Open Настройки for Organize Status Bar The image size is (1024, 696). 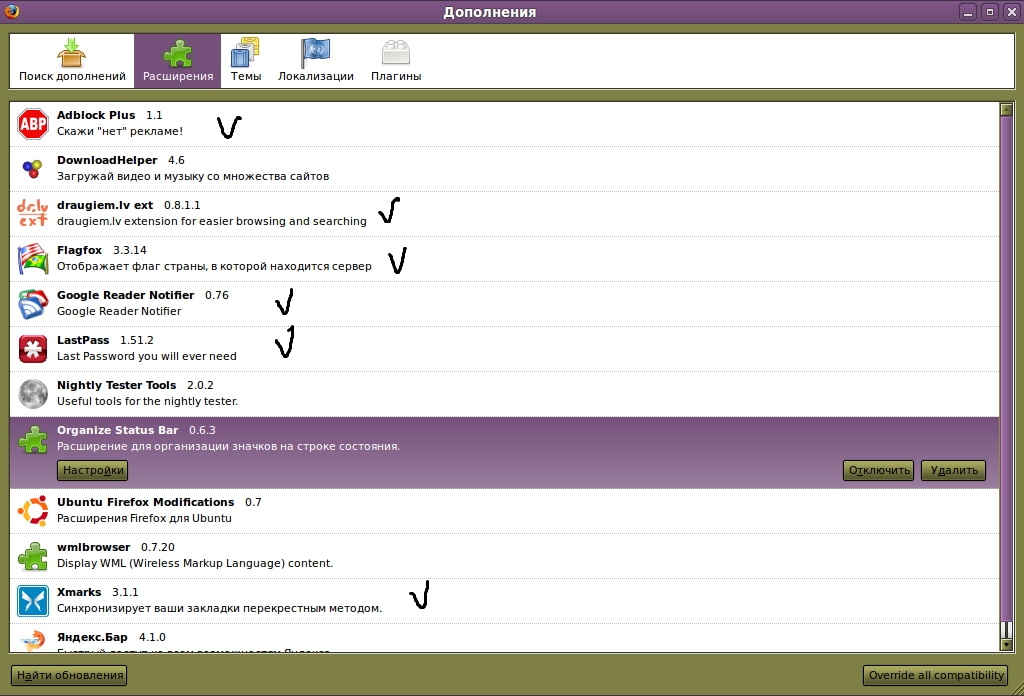click(x=93, y=470)
